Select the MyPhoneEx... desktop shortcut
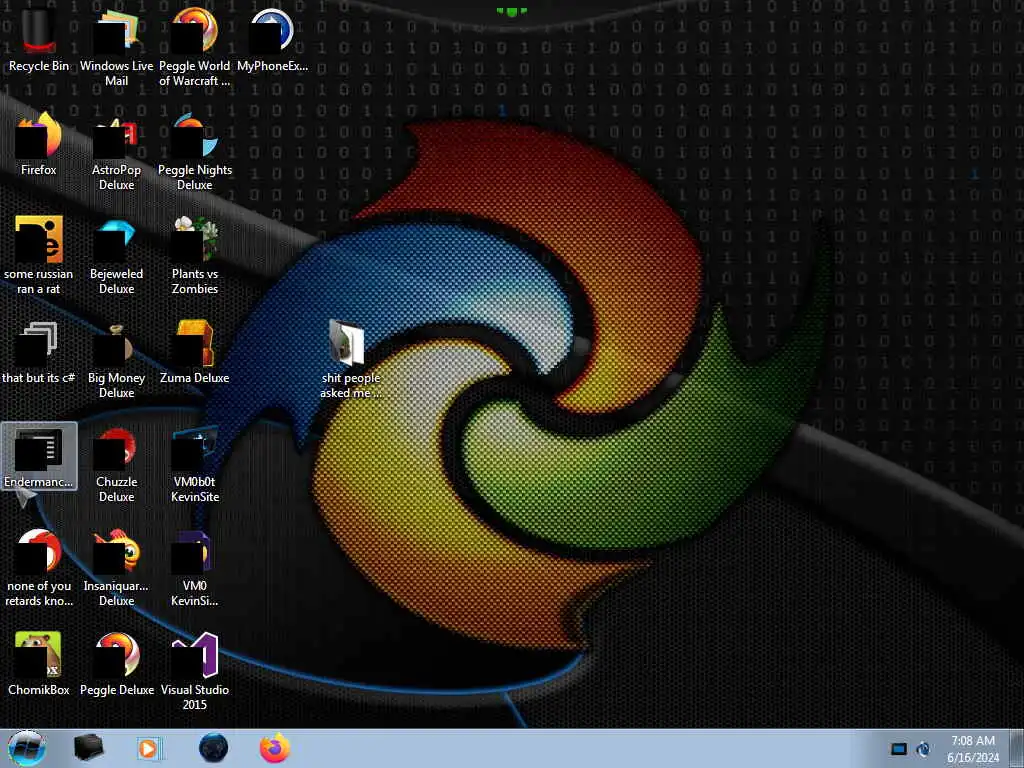The width and height of the screenshot is (1024, 768). [272, 41]
